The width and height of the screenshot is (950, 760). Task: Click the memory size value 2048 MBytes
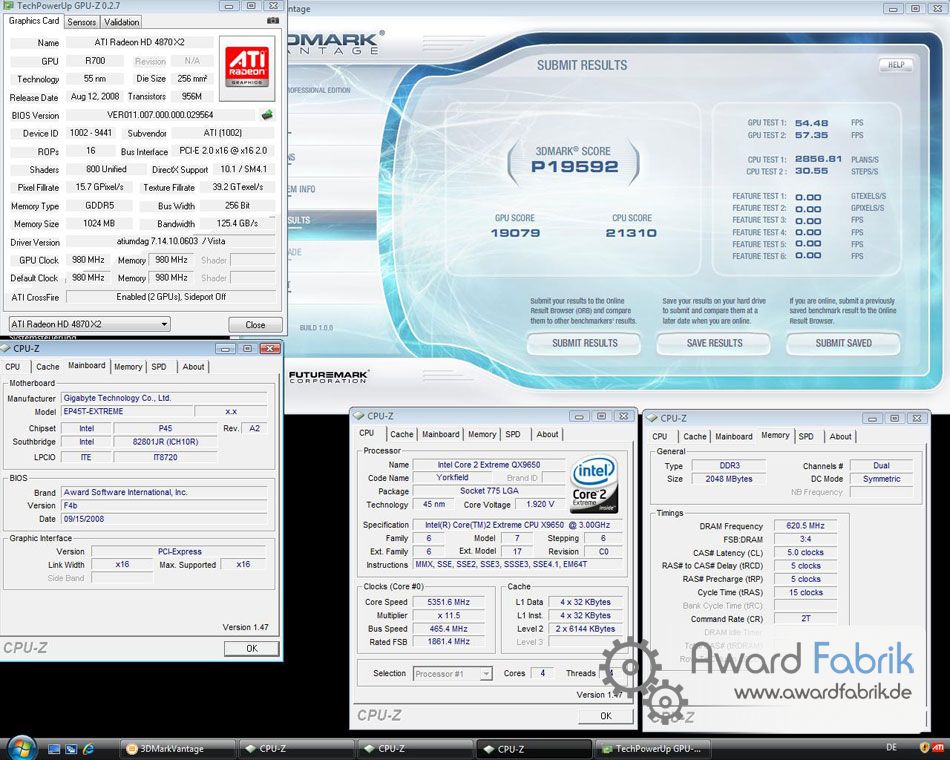[729, 479]
